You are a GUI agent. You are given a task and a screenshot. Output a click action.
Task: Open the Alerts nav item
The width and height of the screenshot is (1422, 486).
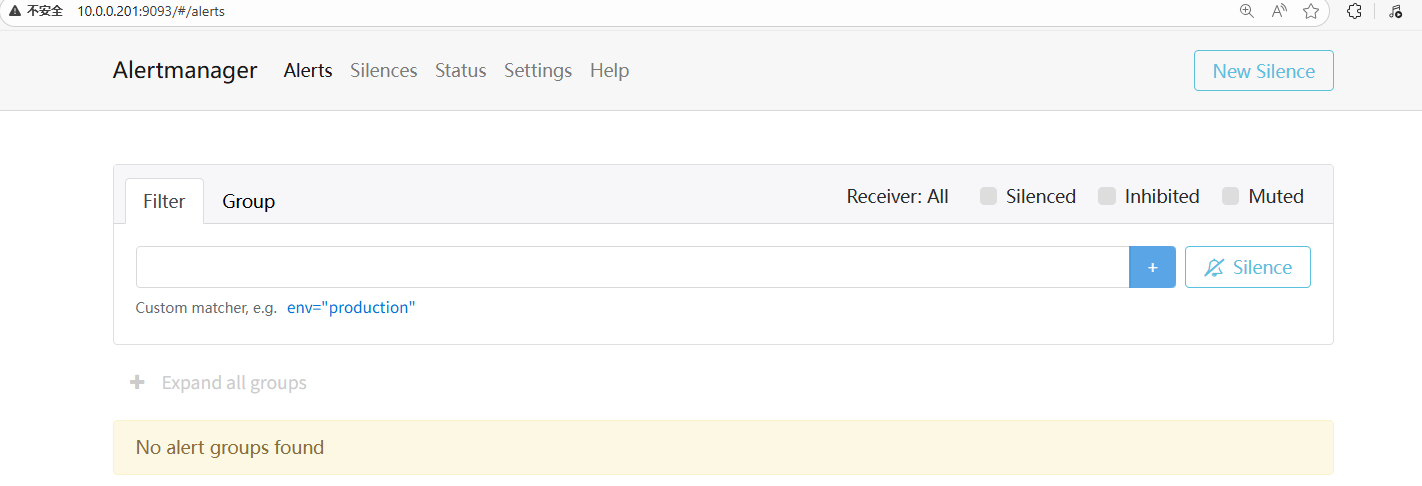tap(308, 70)
